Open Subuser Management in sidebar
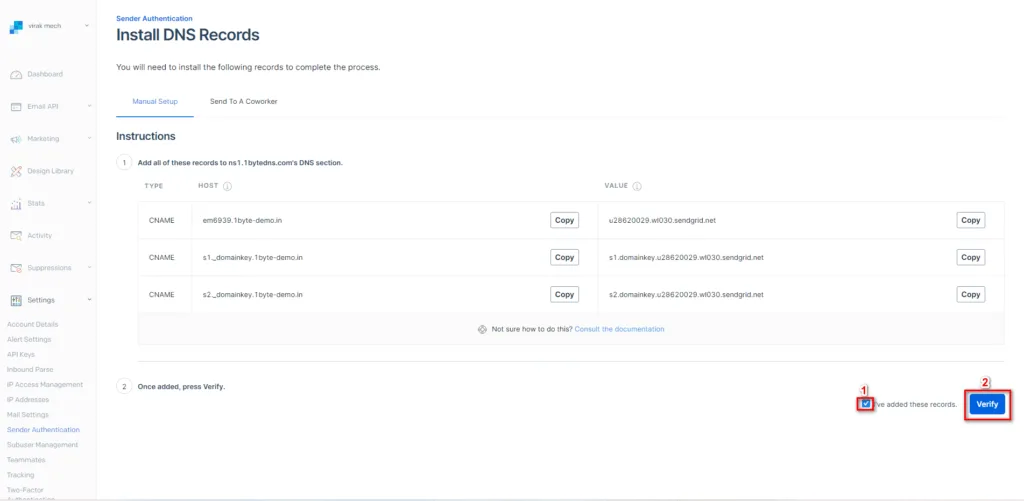 [42, 445]
